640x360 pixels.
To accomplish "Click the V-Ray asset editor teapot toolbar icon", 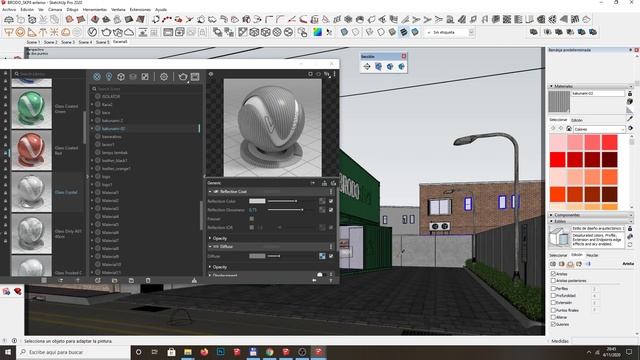I will (106, 32).
